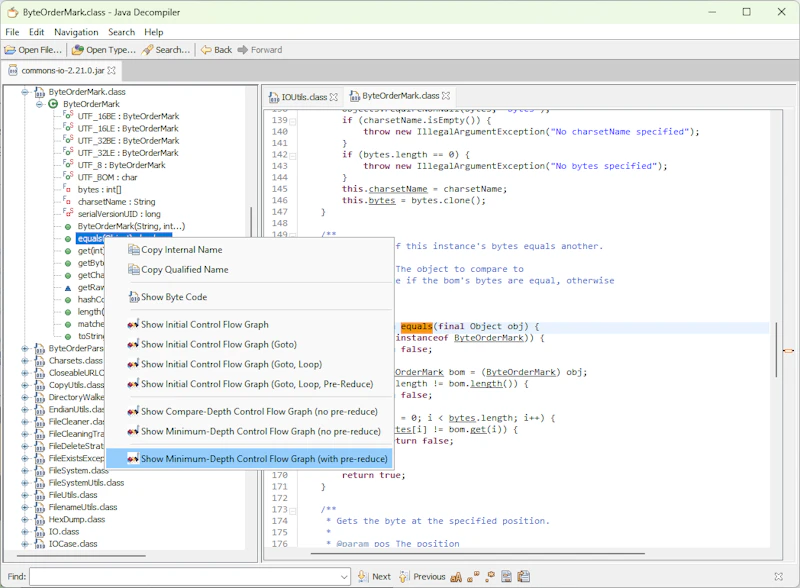Click the Back arrow icon

click(x=206, y=50)
